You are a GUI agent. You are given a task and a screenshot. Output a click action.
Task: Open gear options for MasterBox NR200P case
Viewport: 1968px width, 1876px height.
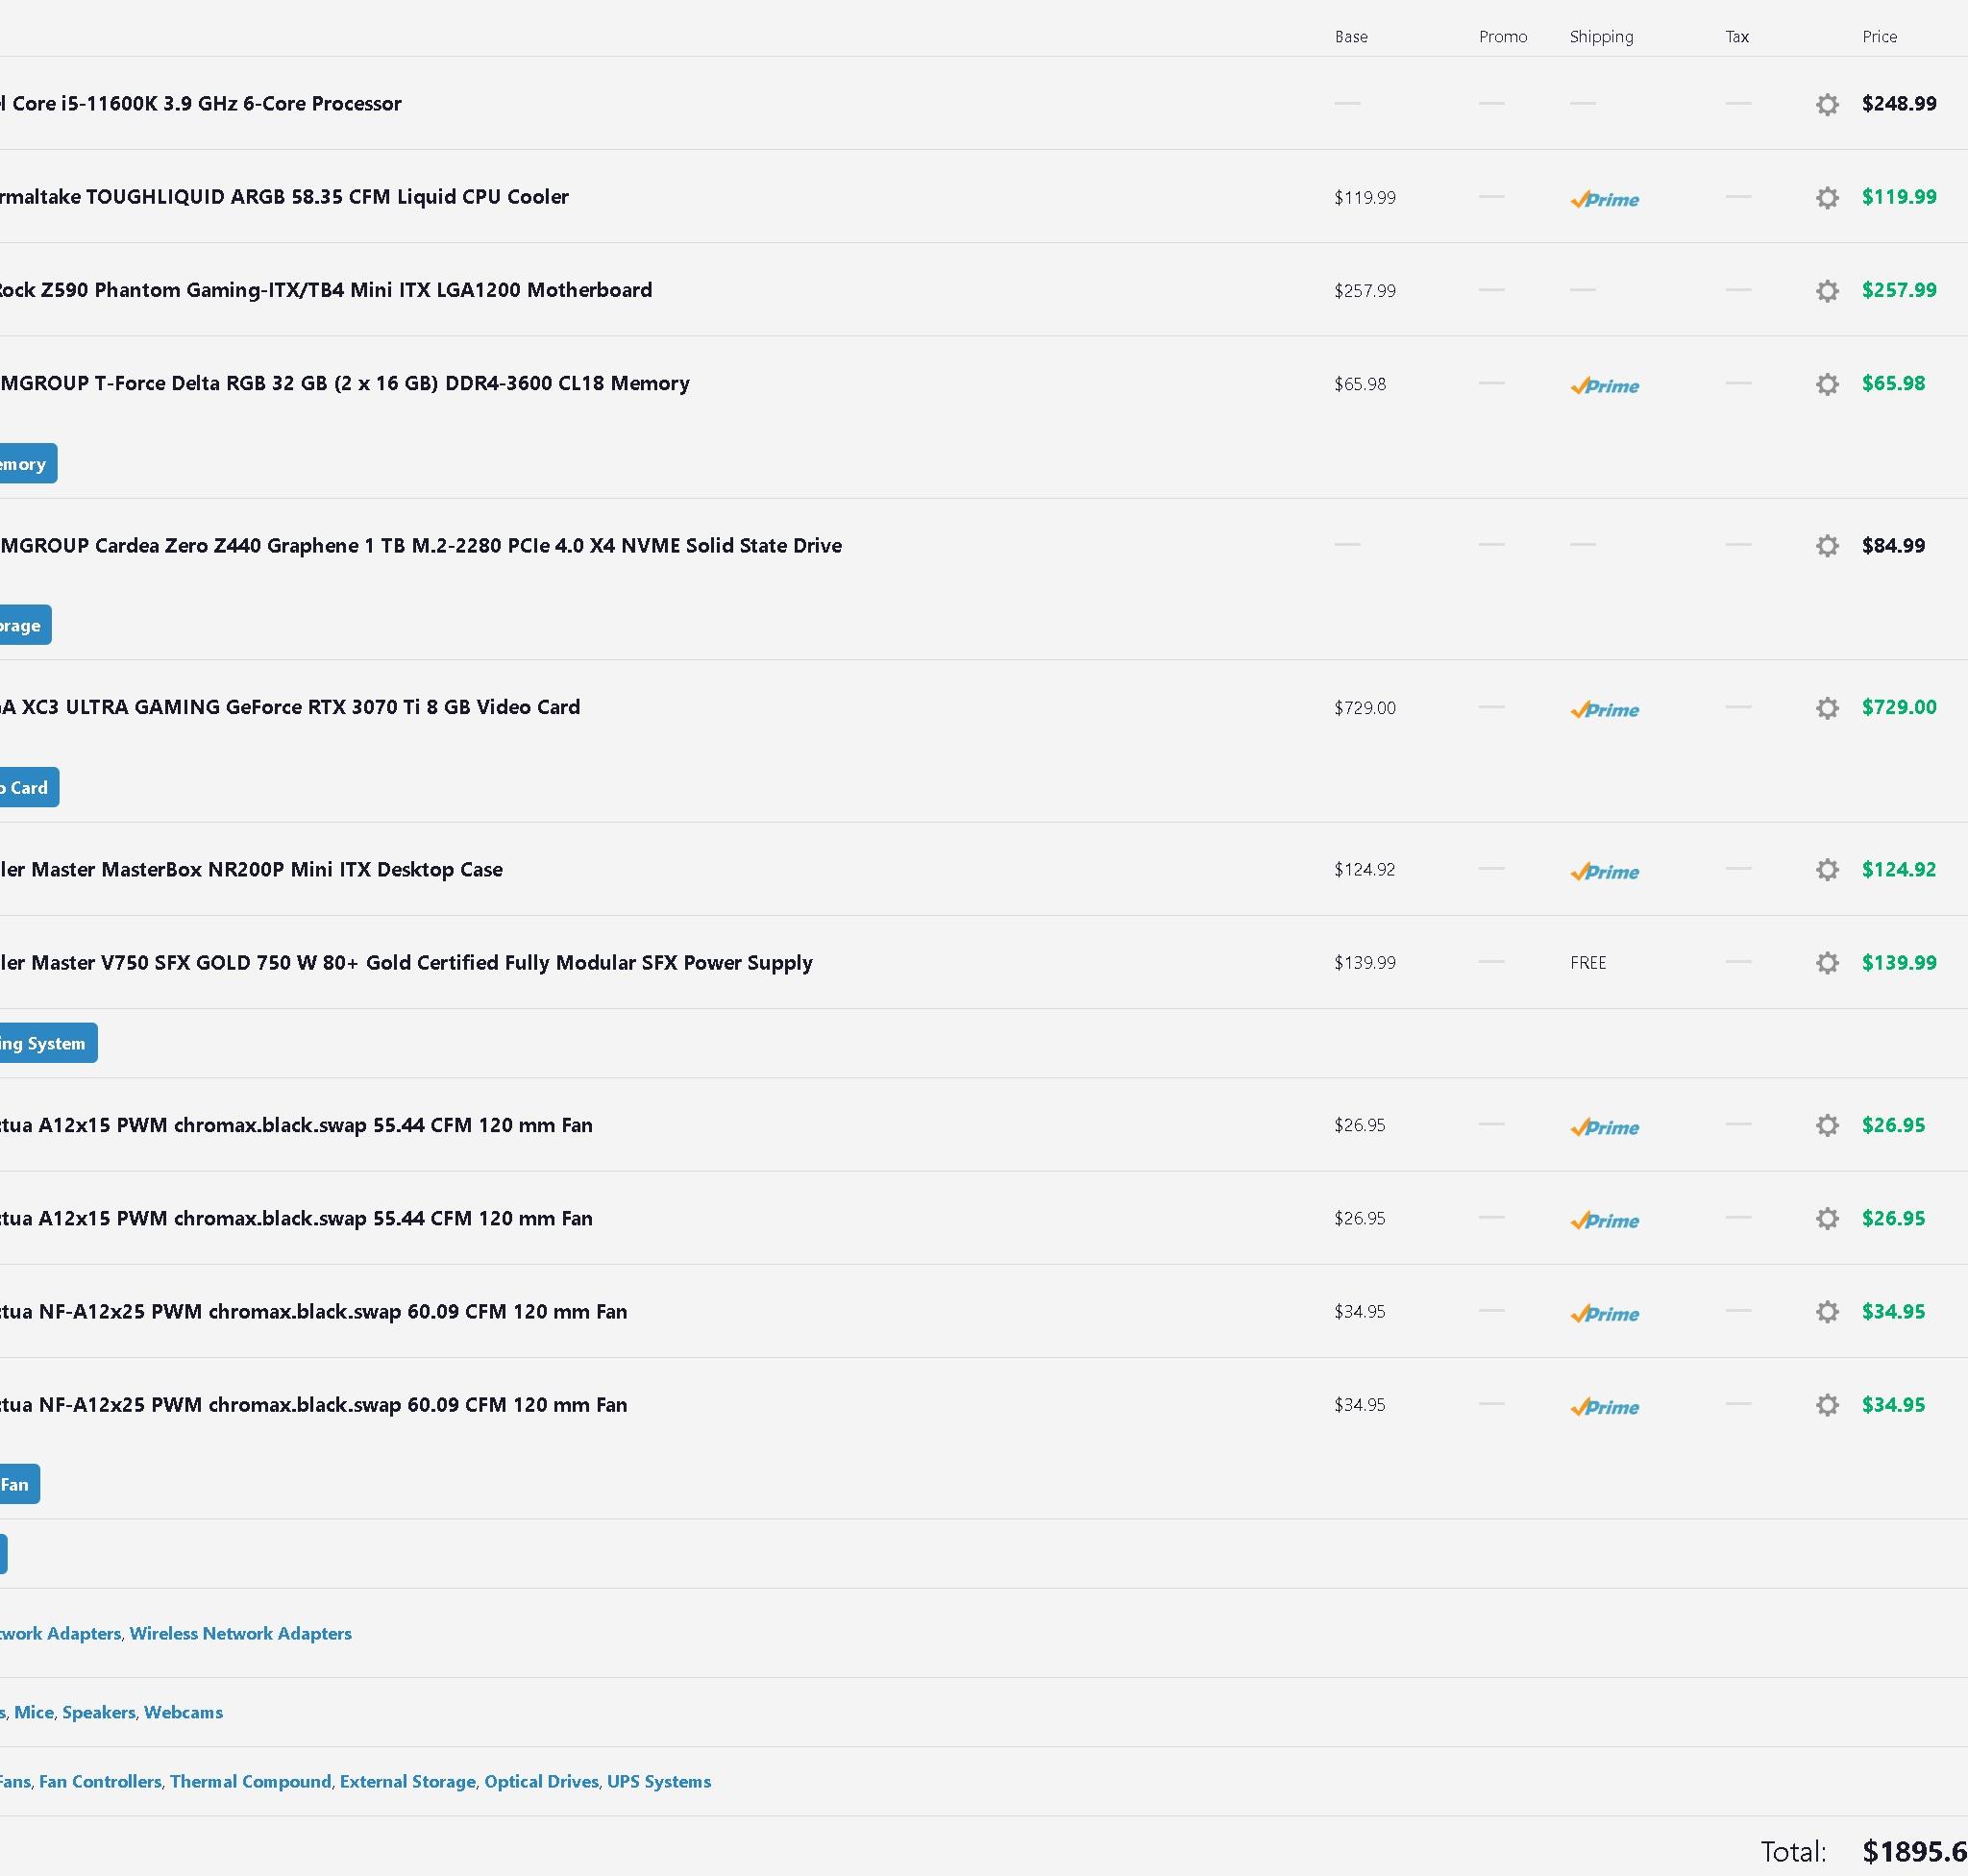1827,870
